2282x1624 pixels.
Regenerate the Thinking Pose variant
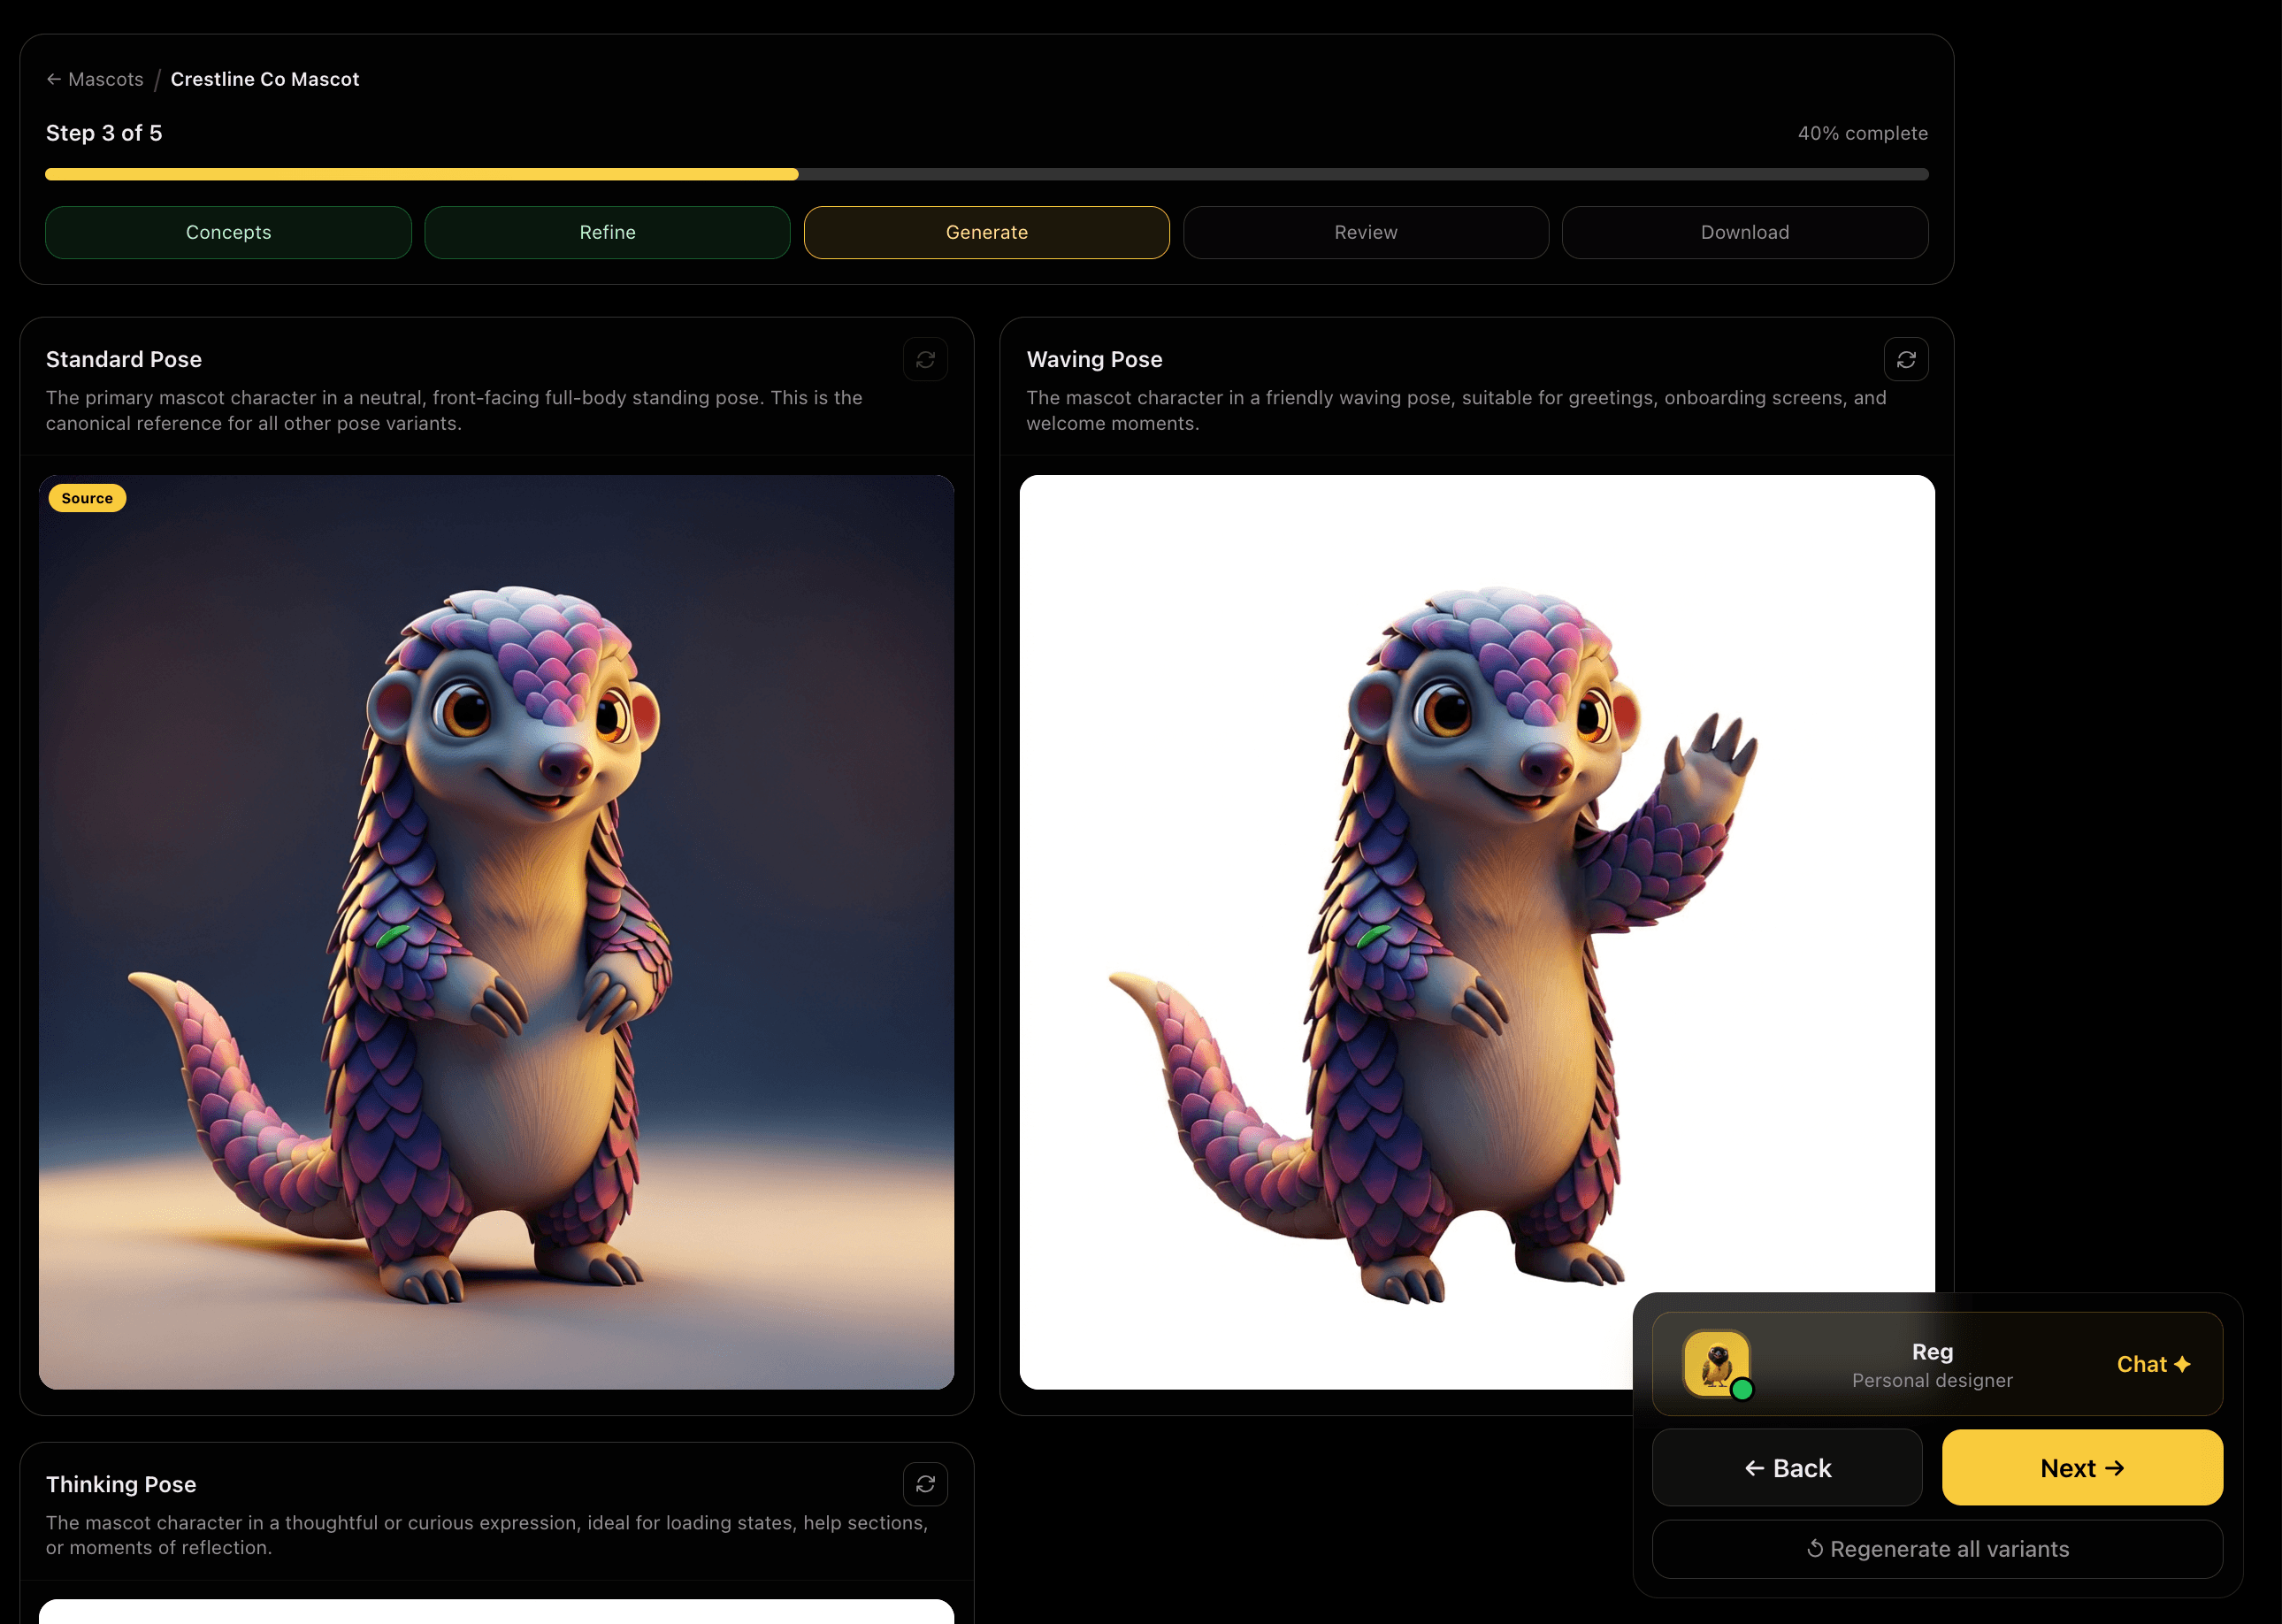pos(925,1484)
